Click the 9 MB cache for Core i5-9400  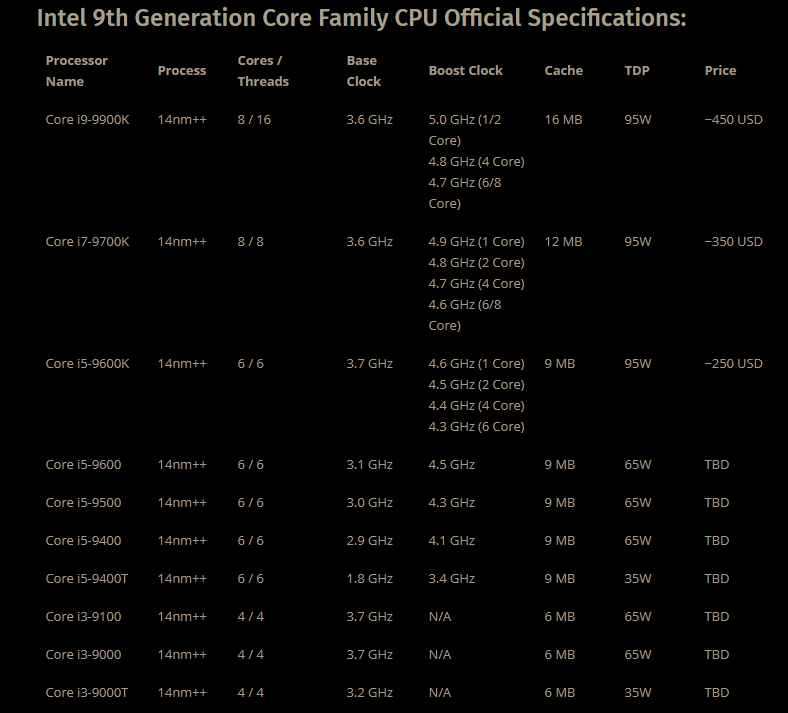pos(560,541)
